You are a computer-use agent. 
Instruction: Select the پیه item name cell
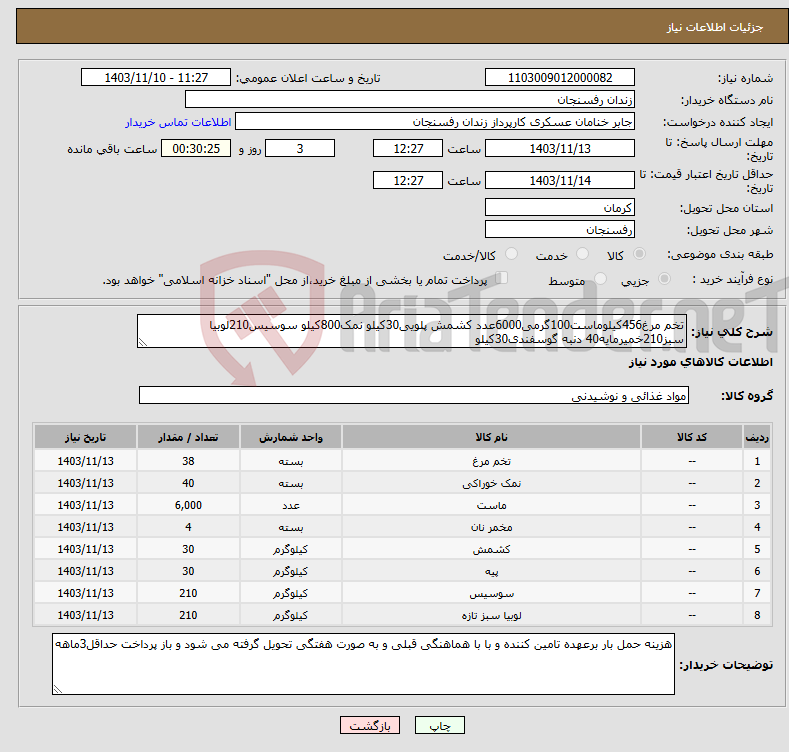point(492,571)
